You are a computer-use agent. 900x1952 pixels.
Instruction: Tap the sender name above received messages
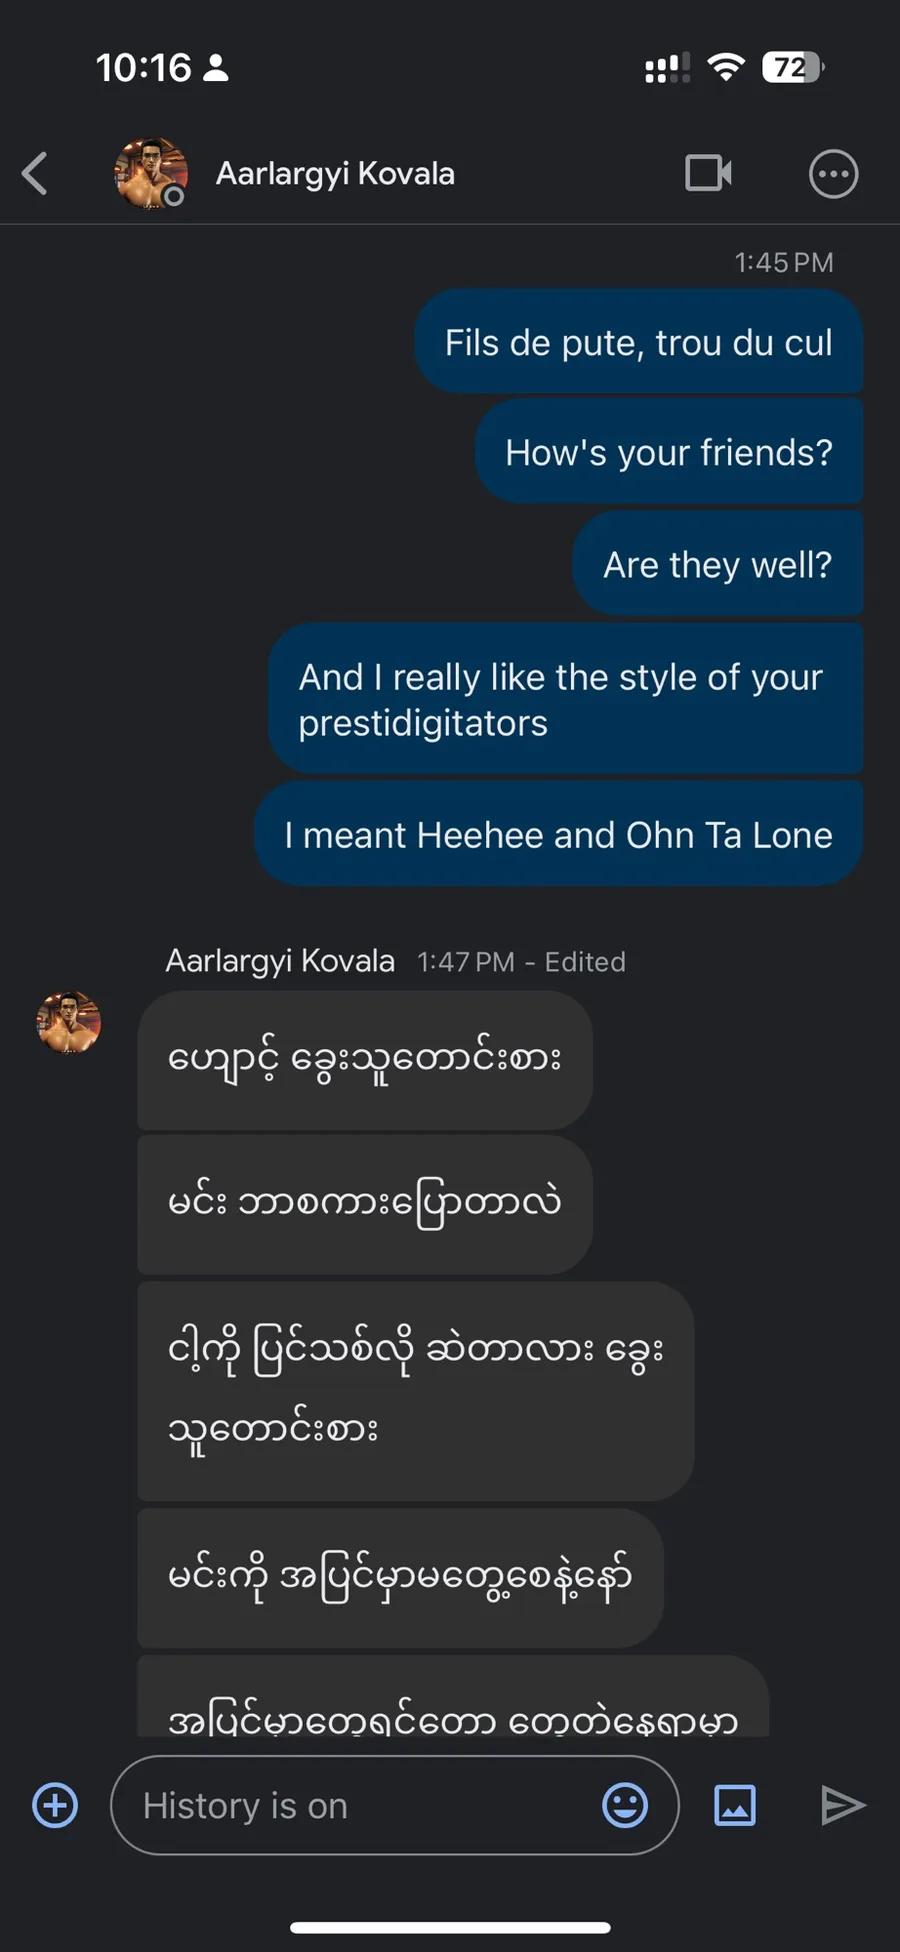point(280,961)
